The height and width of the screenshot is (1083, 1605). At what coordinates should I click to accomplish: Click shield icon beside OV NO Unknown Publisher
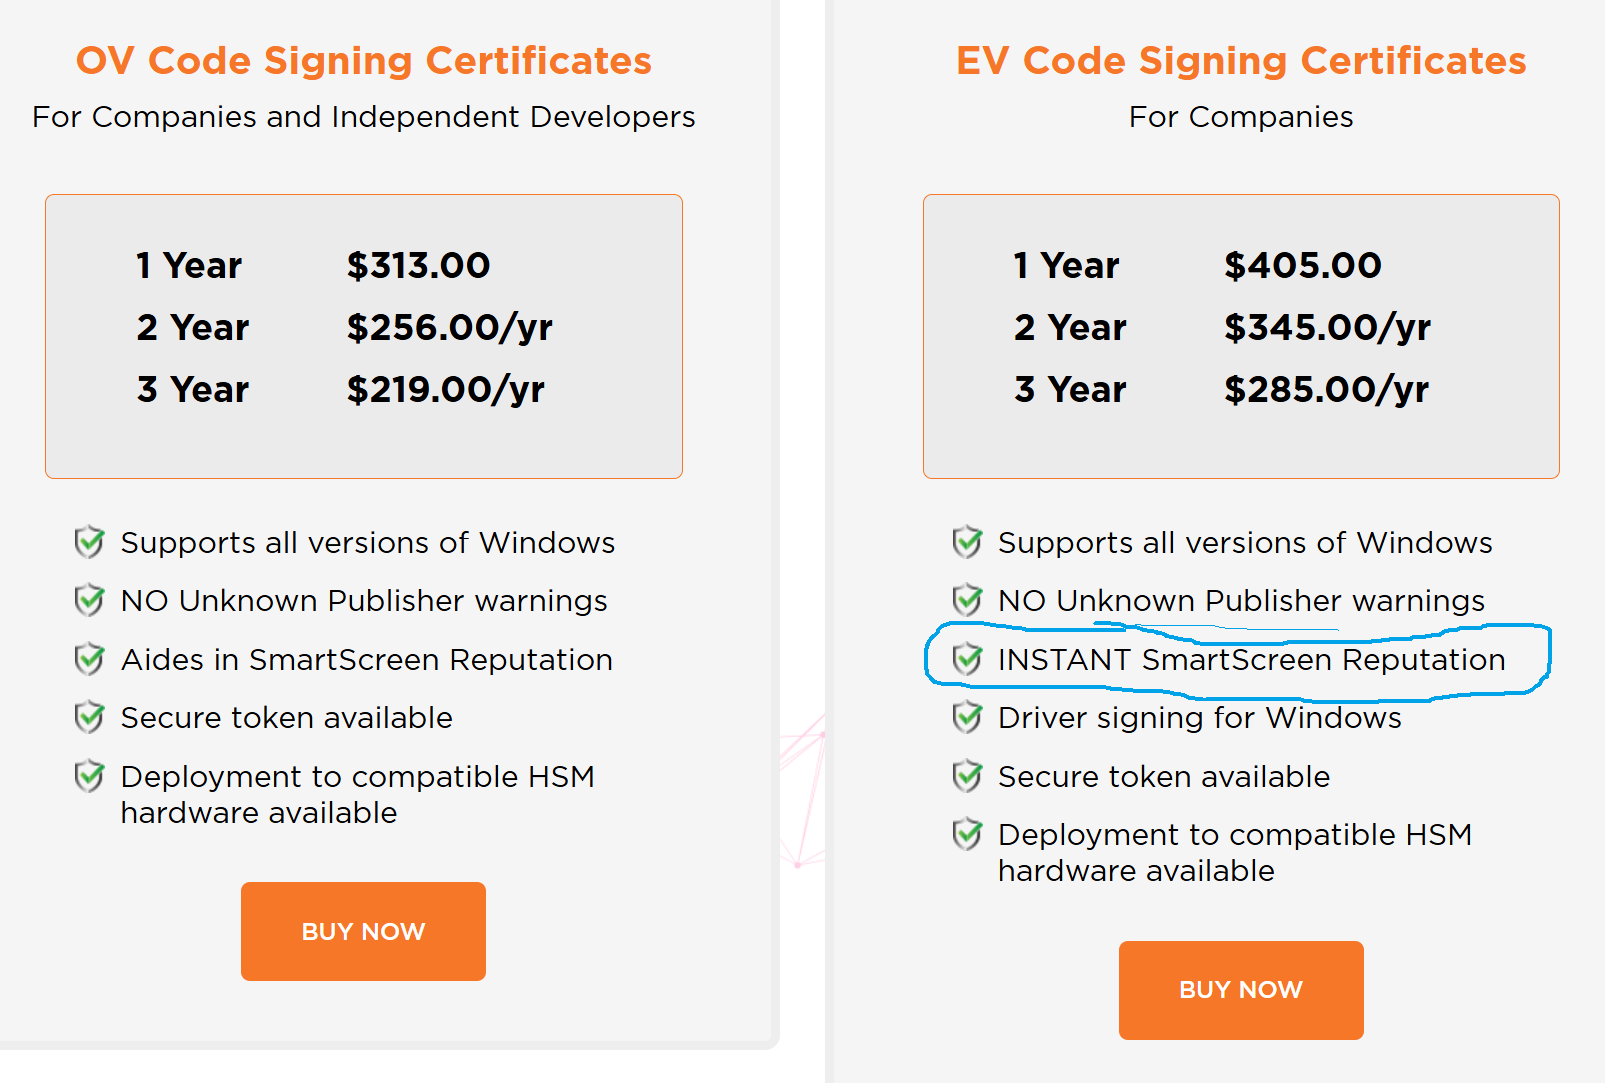tap(90, 600)
